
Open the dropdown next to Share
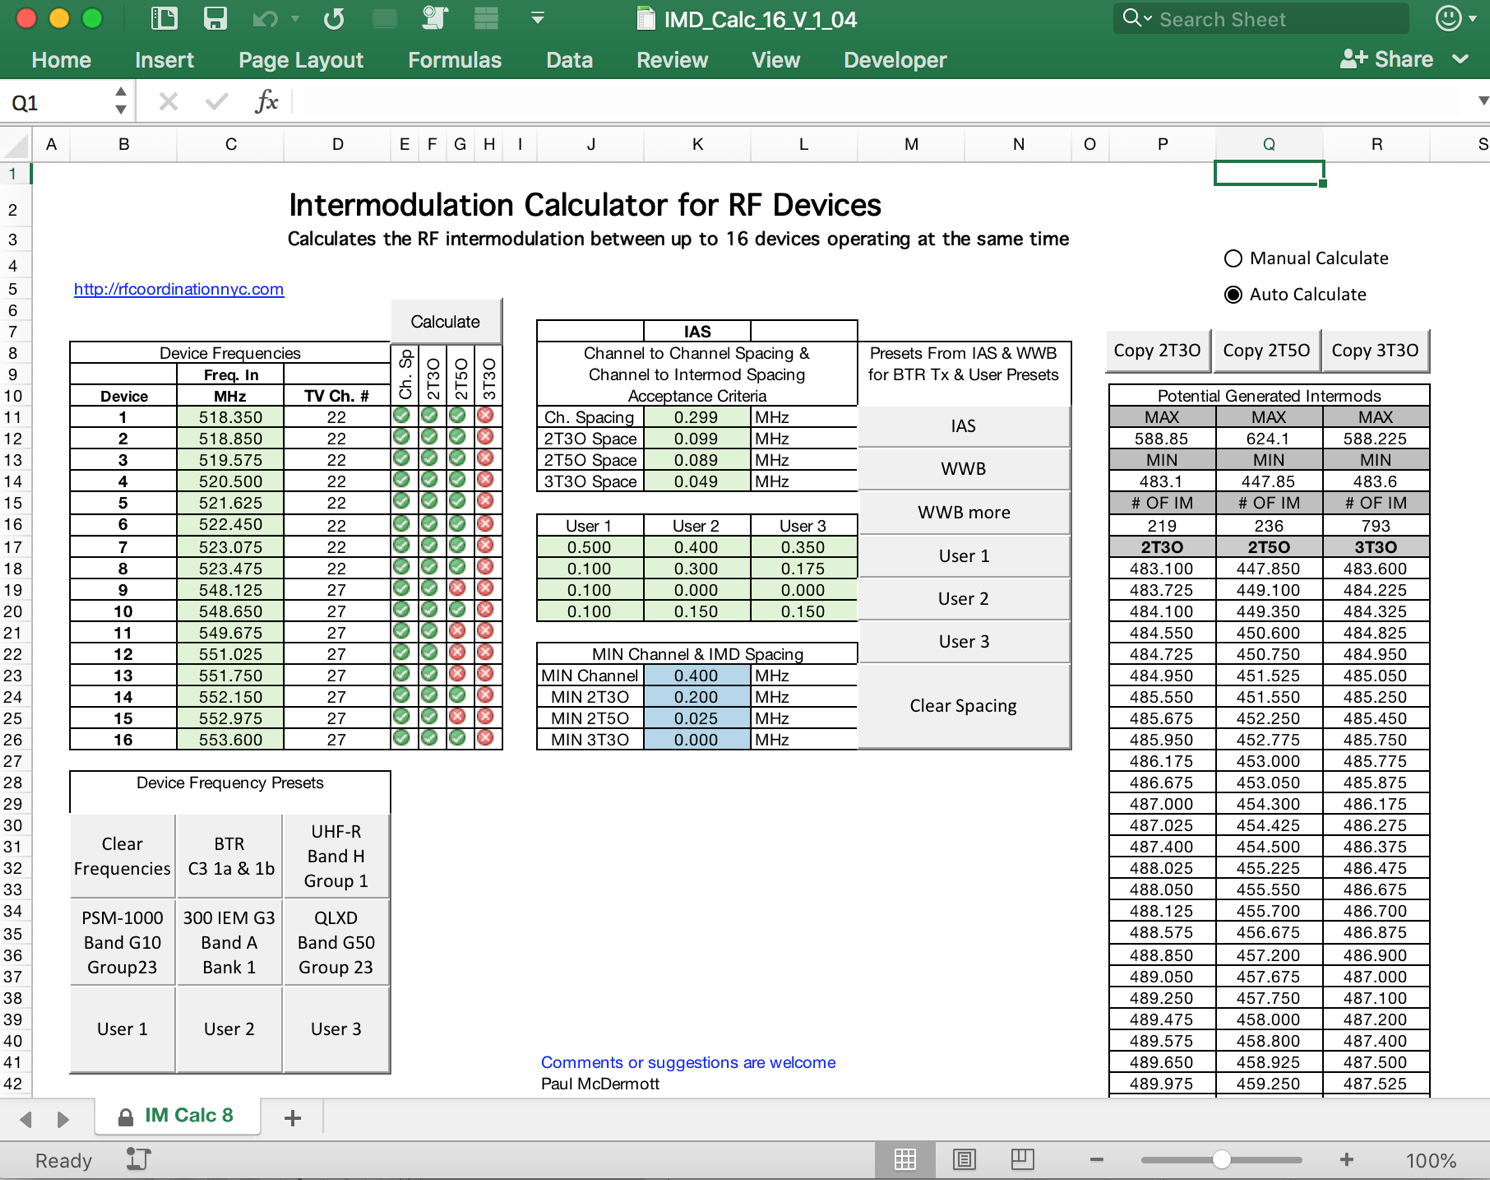(1461, 60)
